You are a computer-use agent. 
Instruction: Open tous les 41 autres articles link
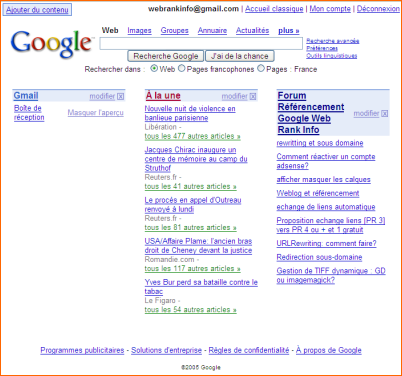[x=190, y=186]
